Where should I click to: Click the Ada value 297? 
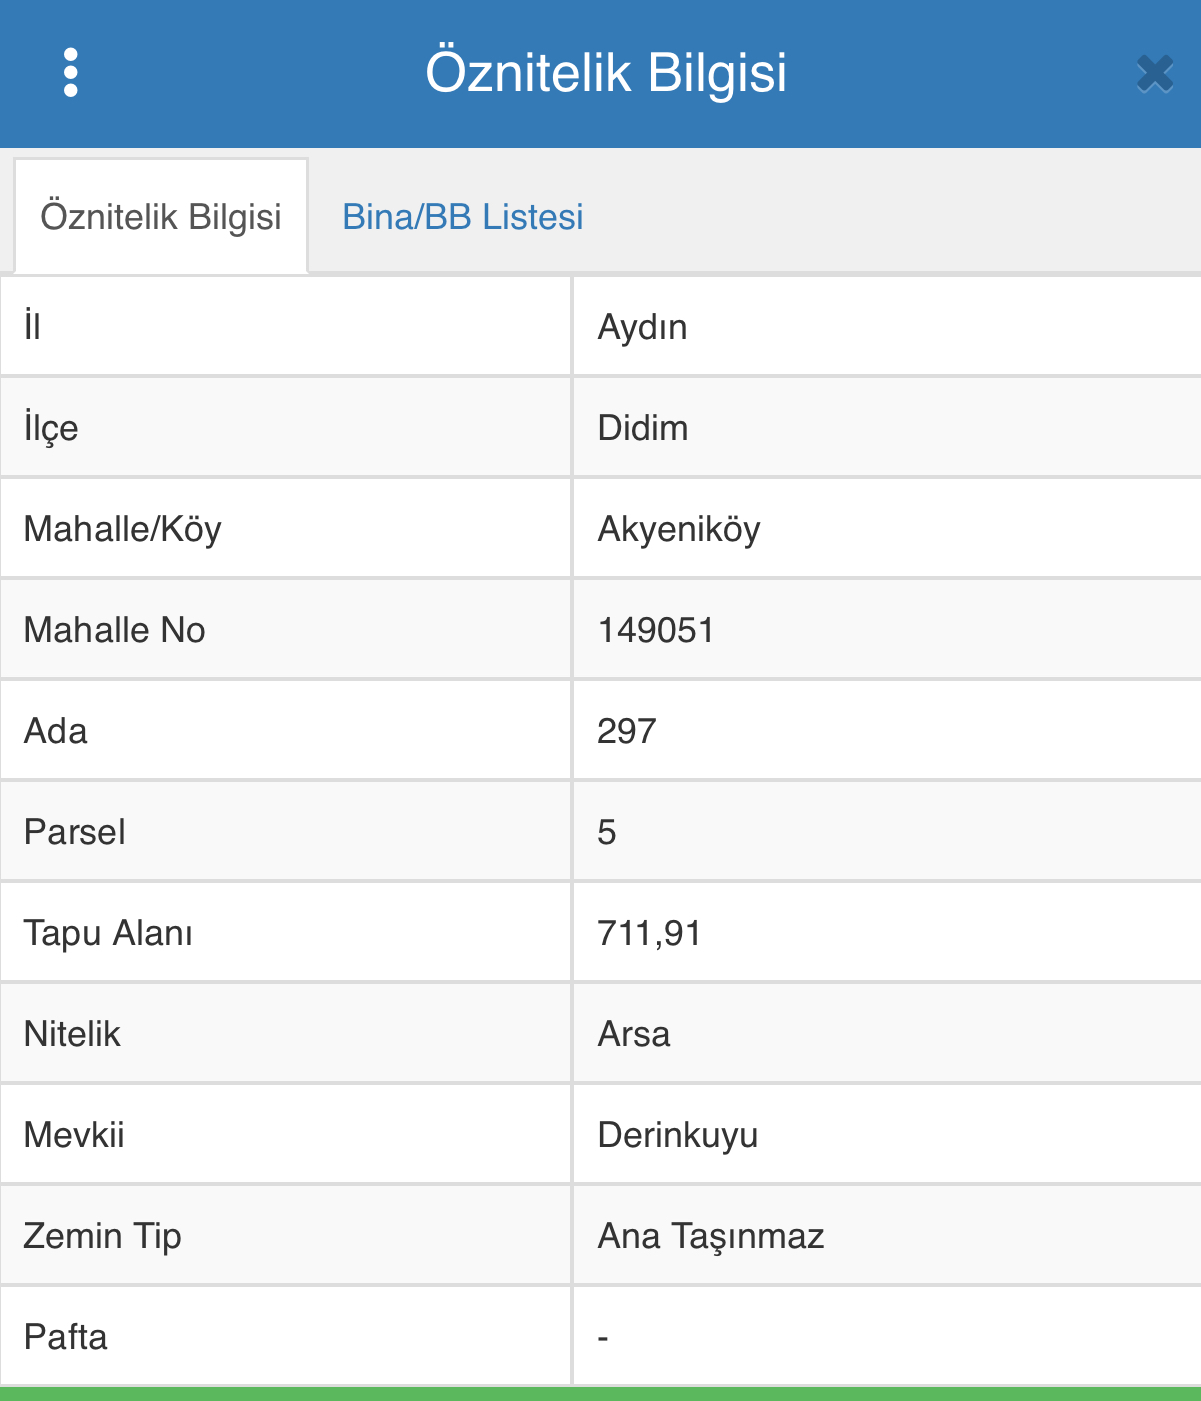[x=626, y=731]
